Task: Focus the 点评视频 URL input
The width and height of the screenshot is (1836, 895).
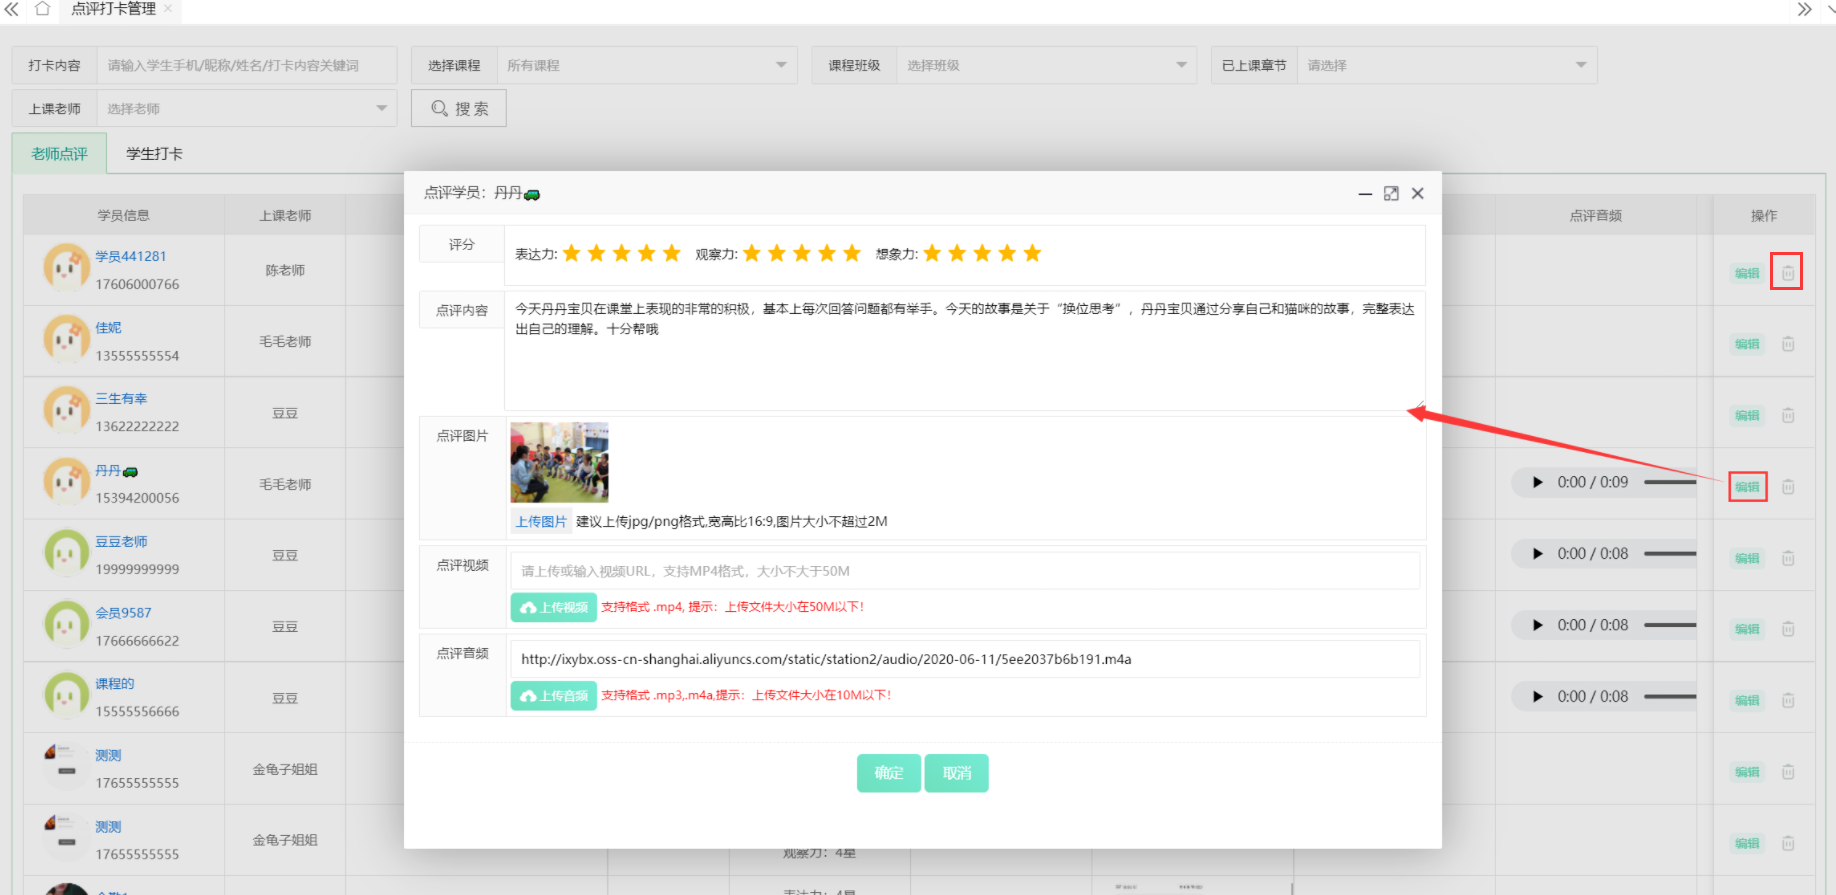Action: point(965,571)
